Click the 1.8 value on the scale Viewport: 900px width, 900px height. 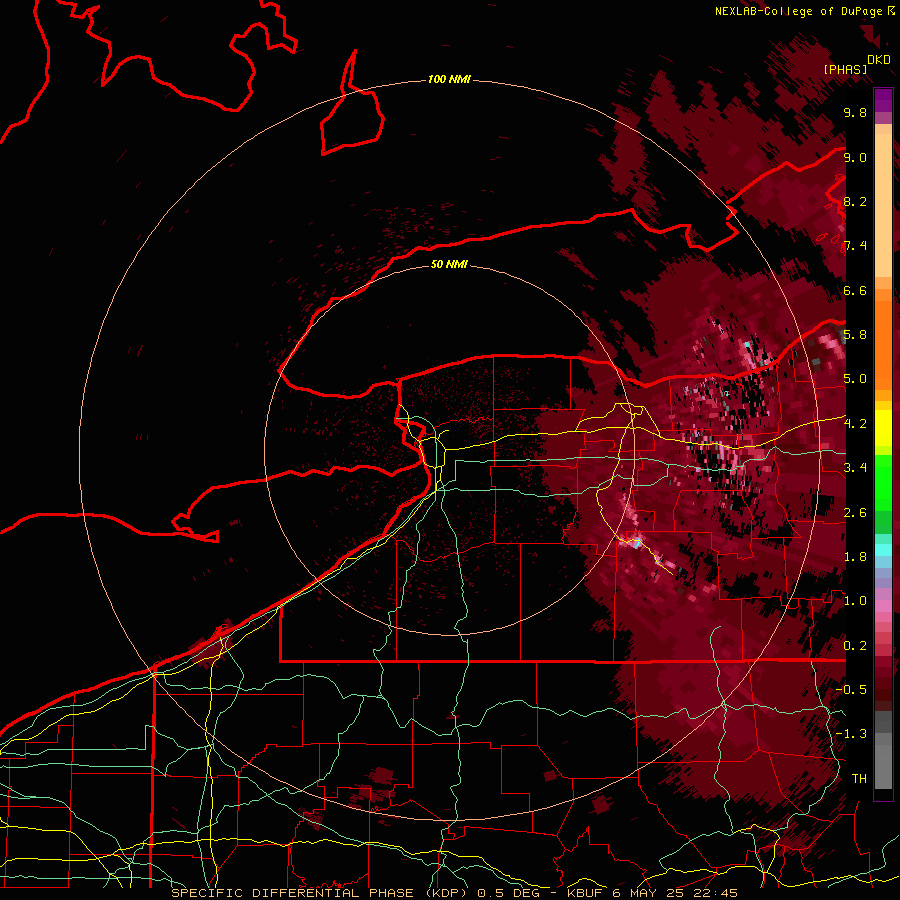(855, 557)
